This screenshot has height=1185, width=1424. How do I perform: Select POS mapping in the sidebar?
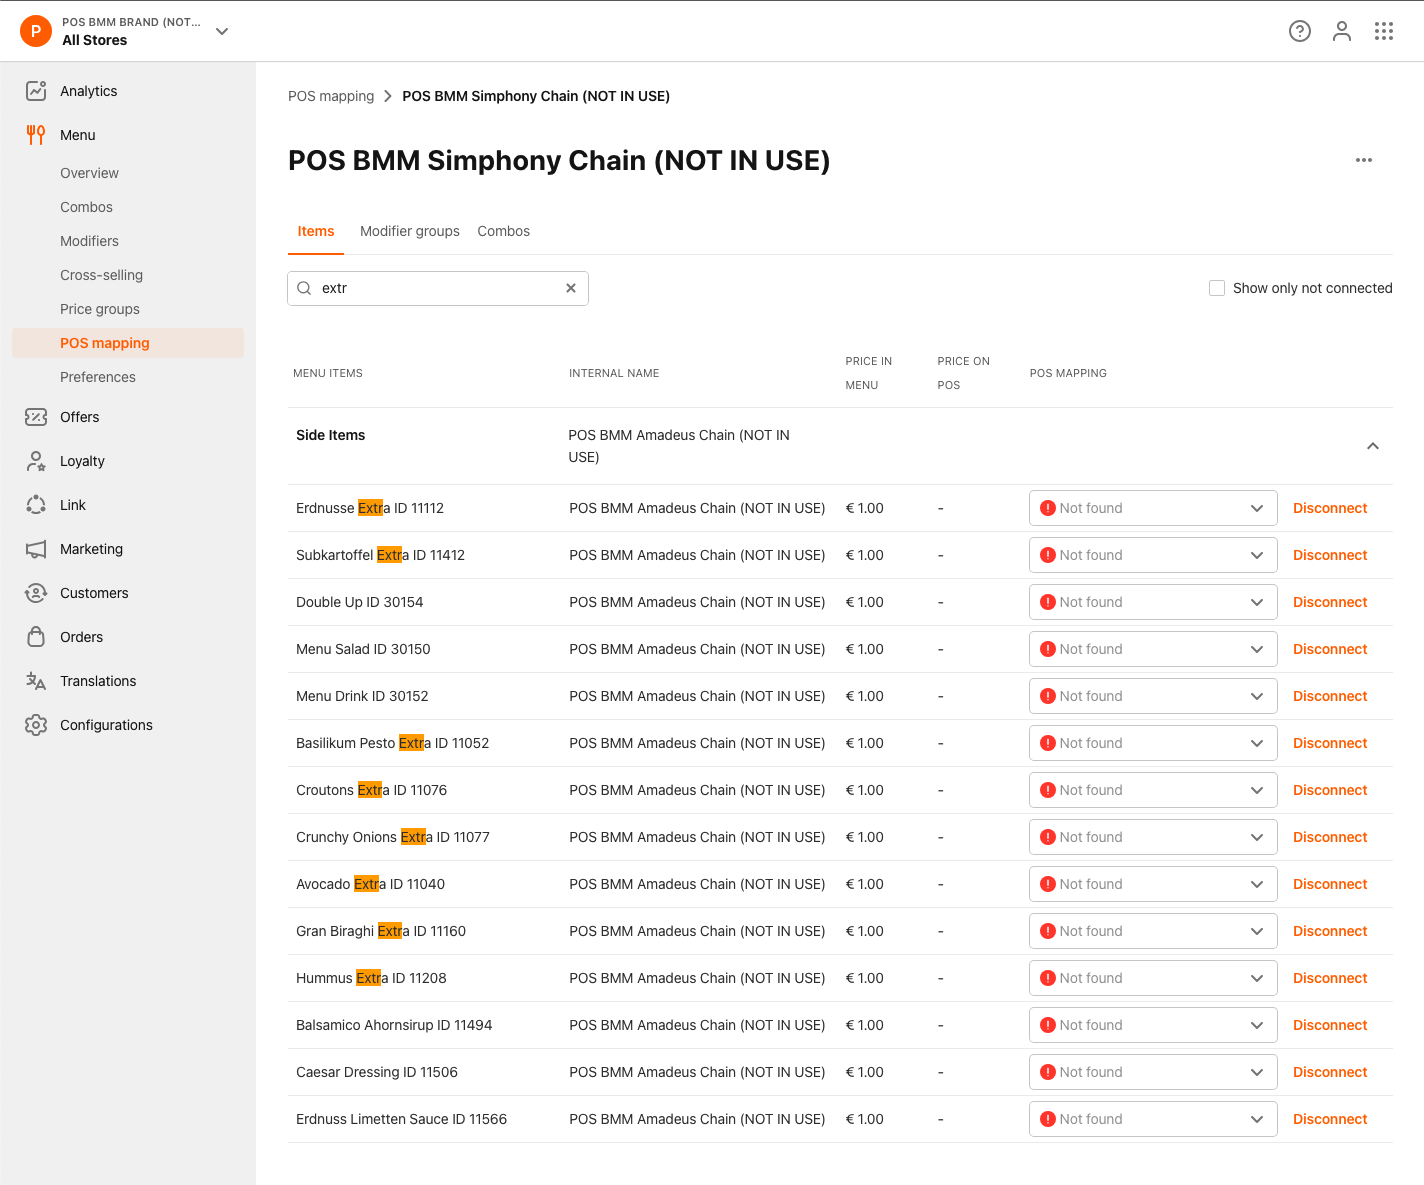pos(128,343)
